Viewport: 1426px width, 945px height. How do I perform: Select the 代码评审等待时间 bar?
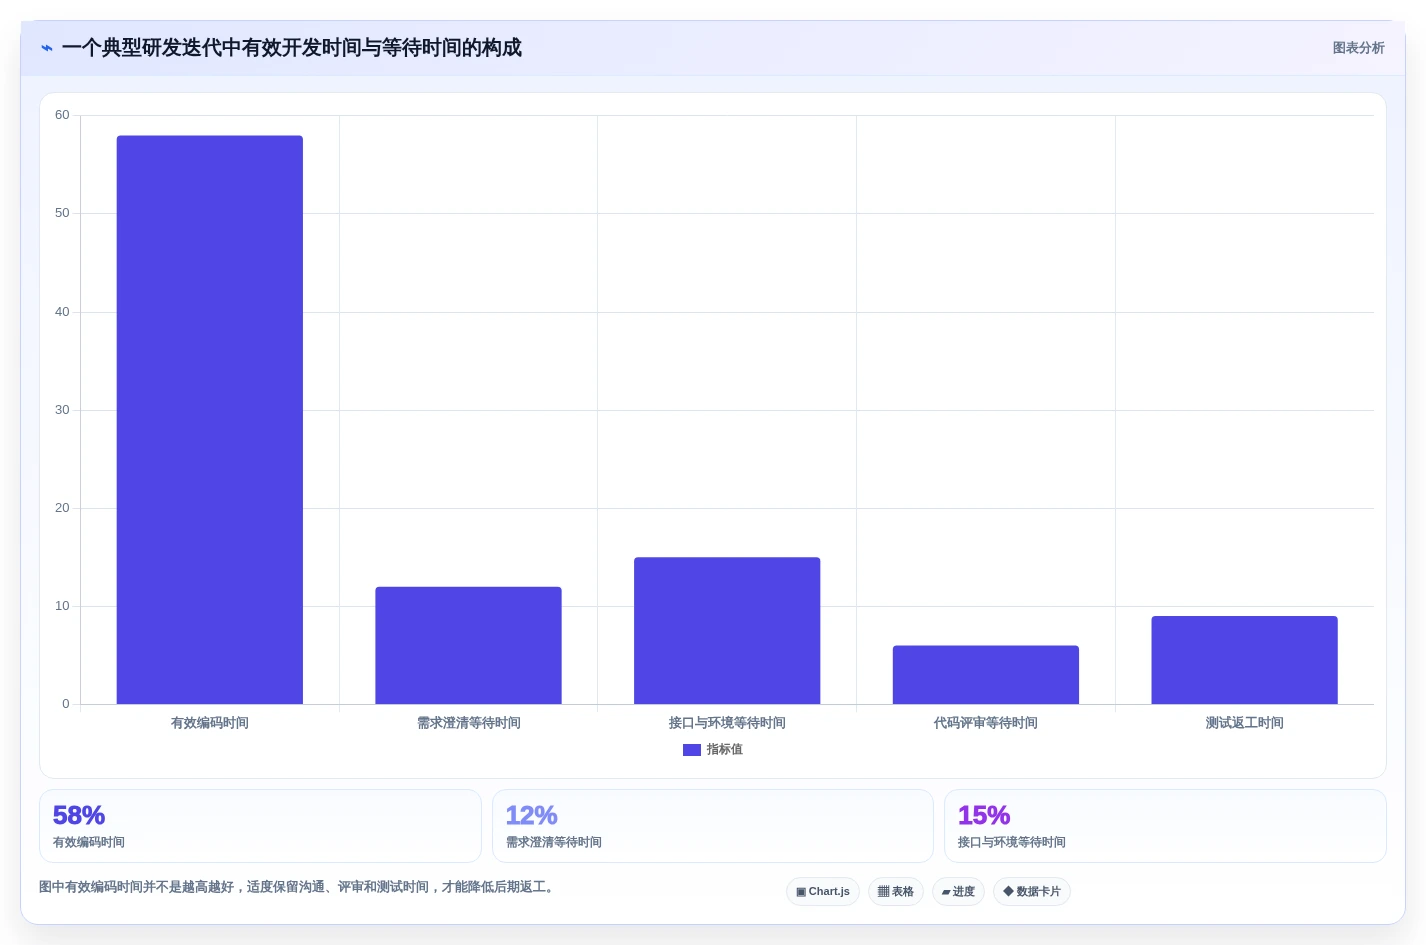coord(986,675)
